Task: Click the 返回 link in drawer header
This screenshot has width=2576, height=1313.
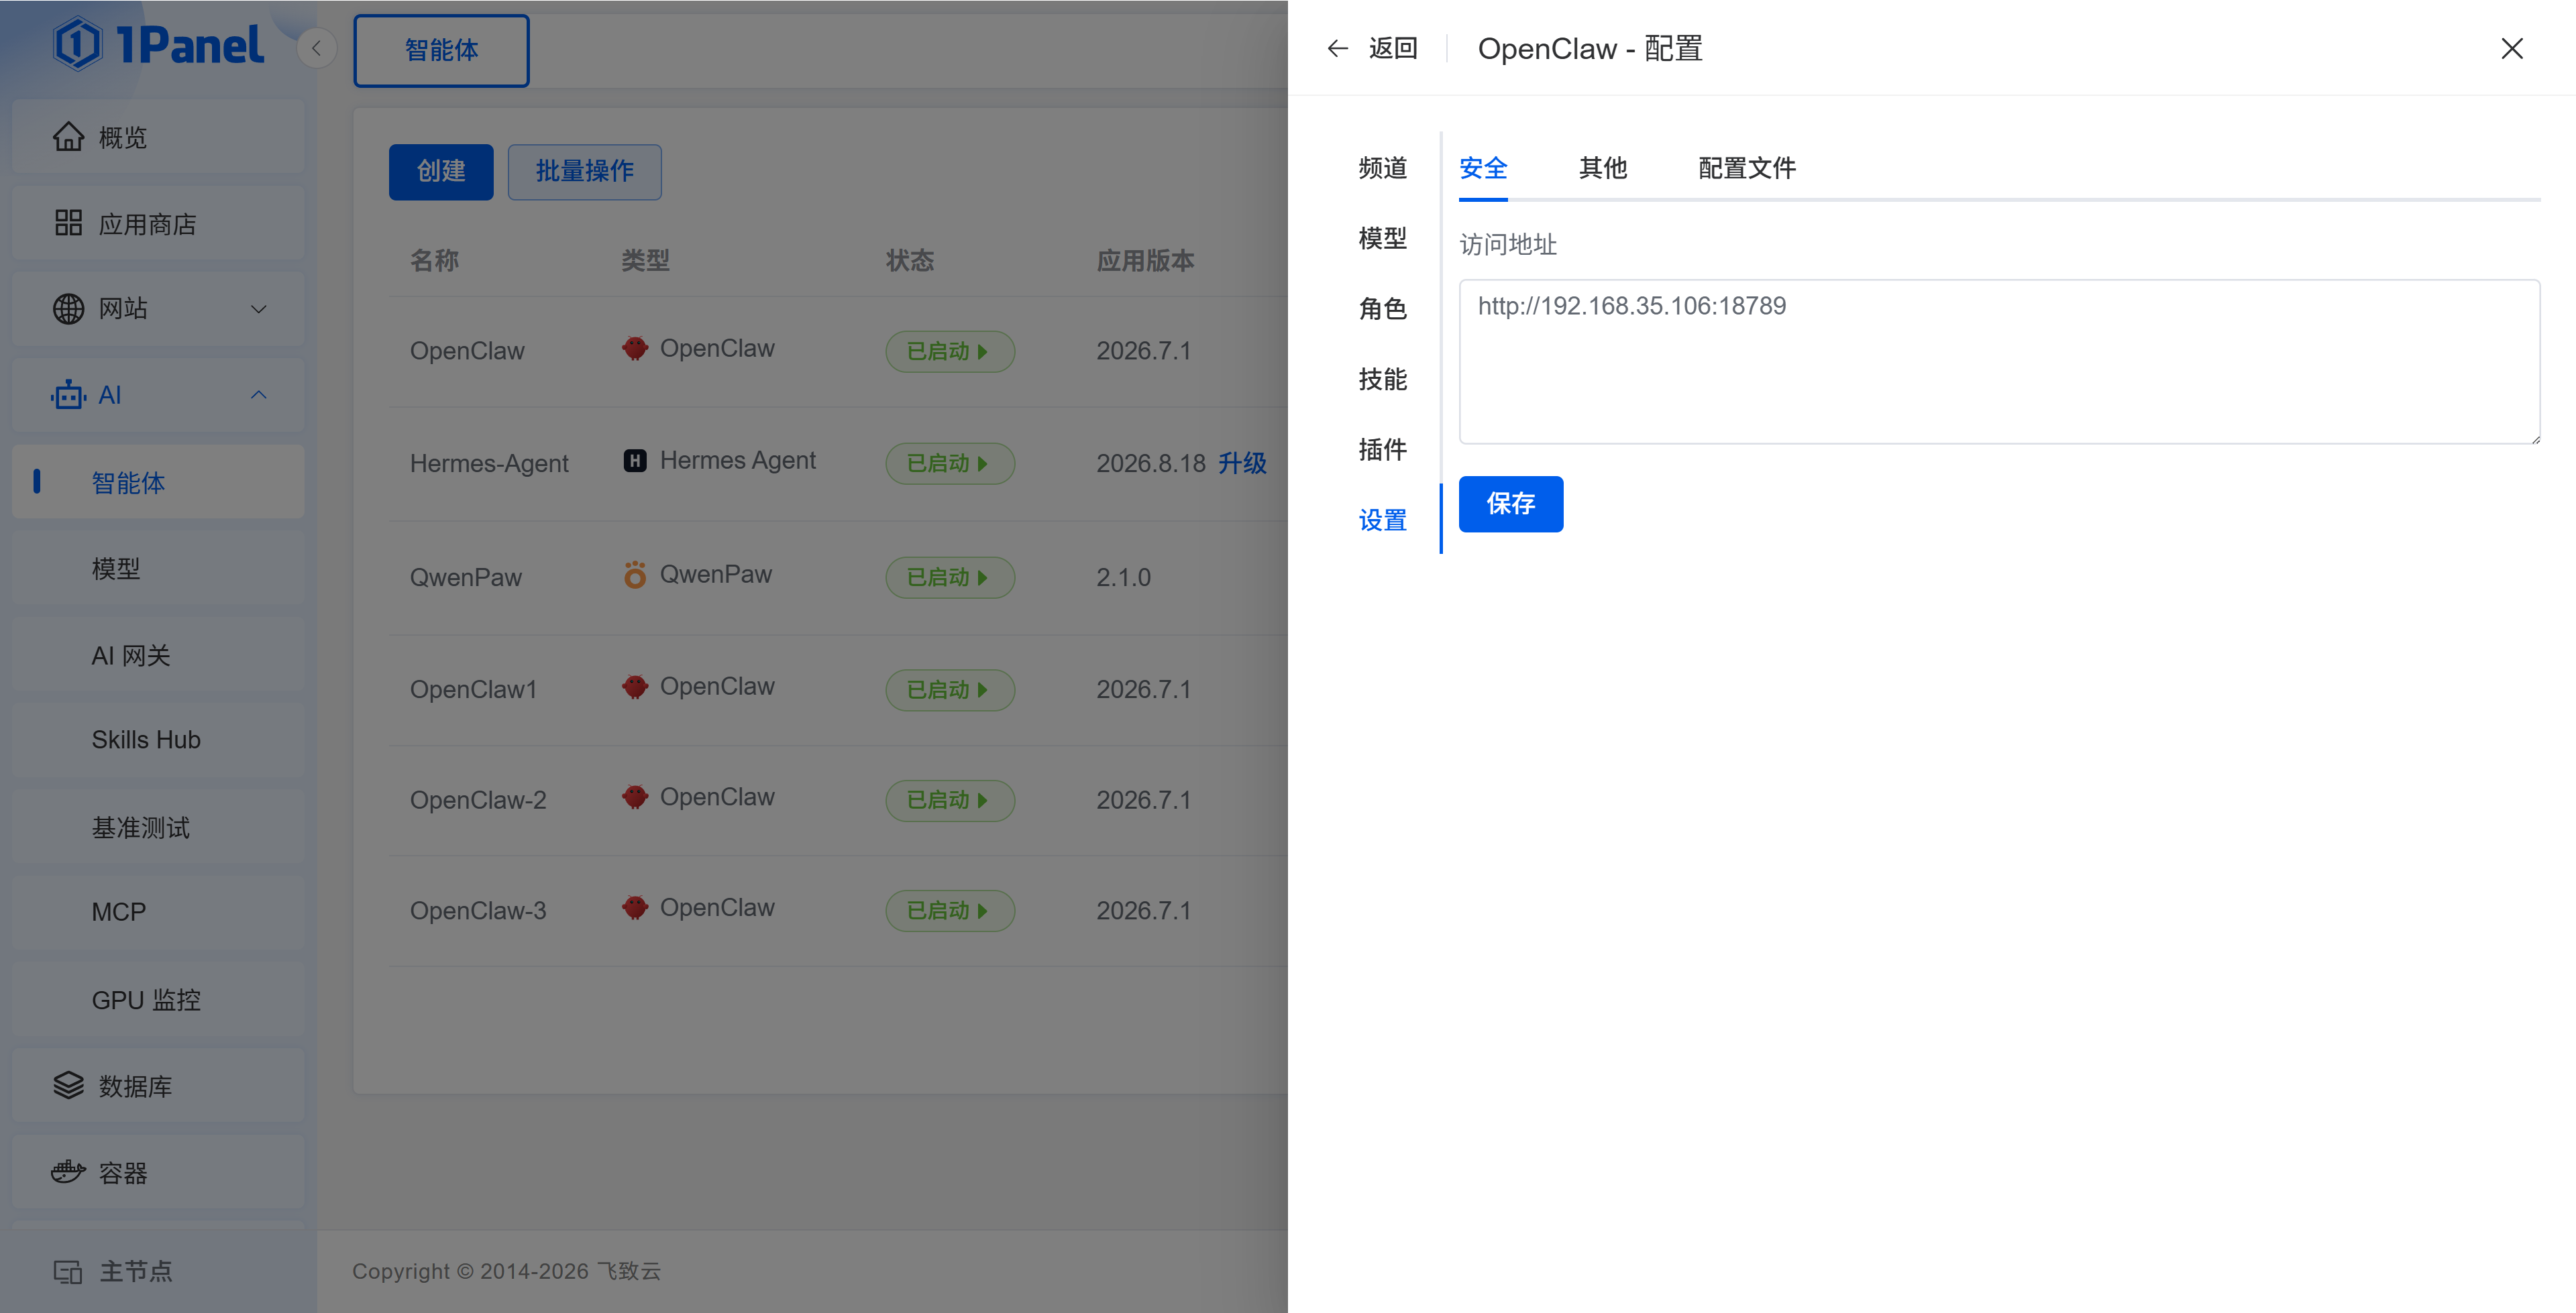Action: [x=1393, y=49]
